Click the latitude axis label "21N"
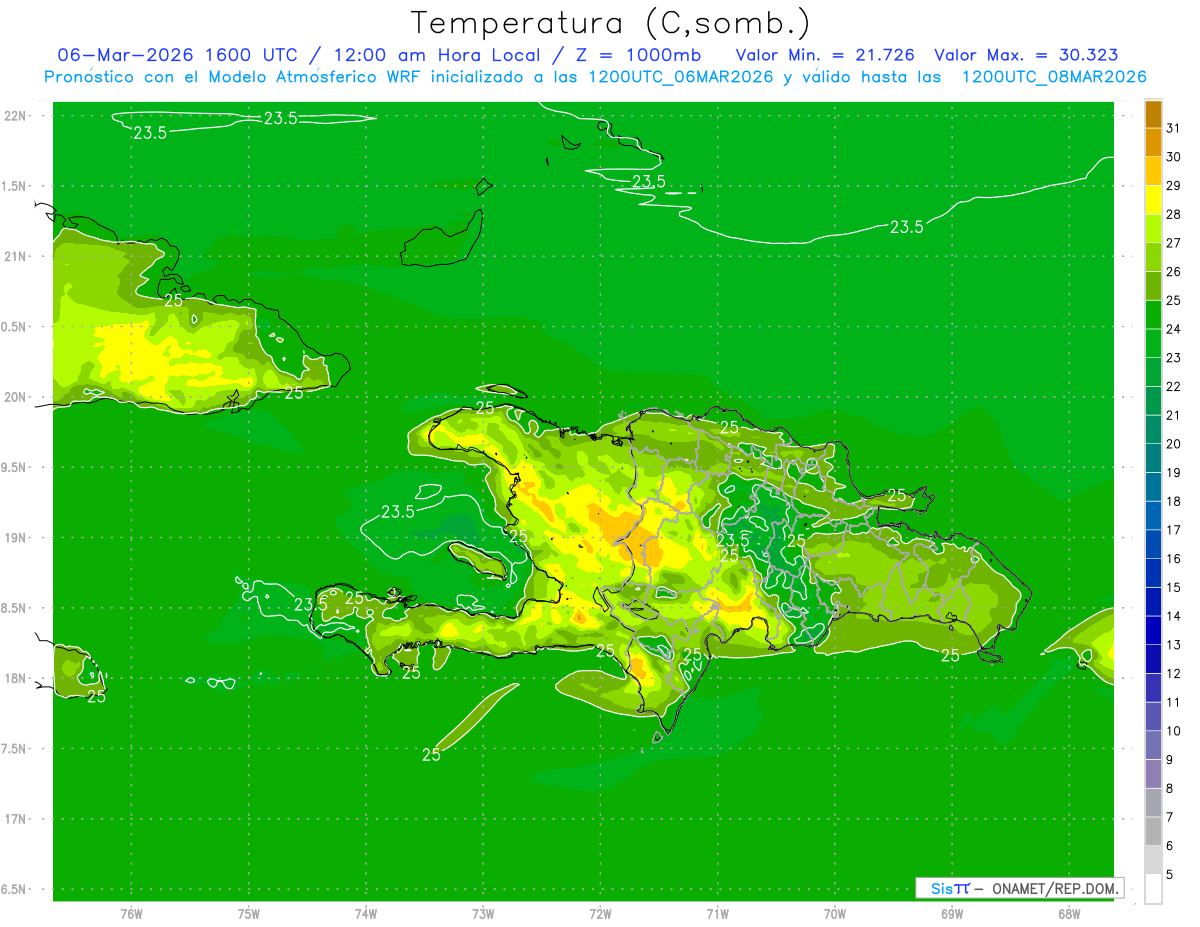This screenshot has height=927, width=1200. tap(15, 256)
